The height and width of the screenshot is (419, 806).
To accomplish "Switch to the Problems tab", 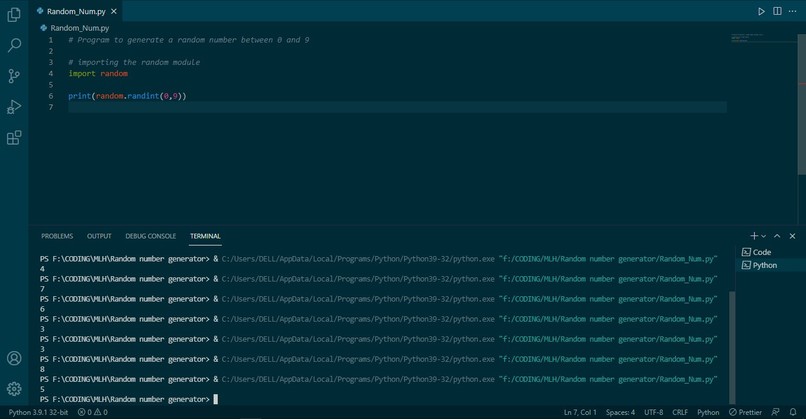I will (x=57, y=236).
